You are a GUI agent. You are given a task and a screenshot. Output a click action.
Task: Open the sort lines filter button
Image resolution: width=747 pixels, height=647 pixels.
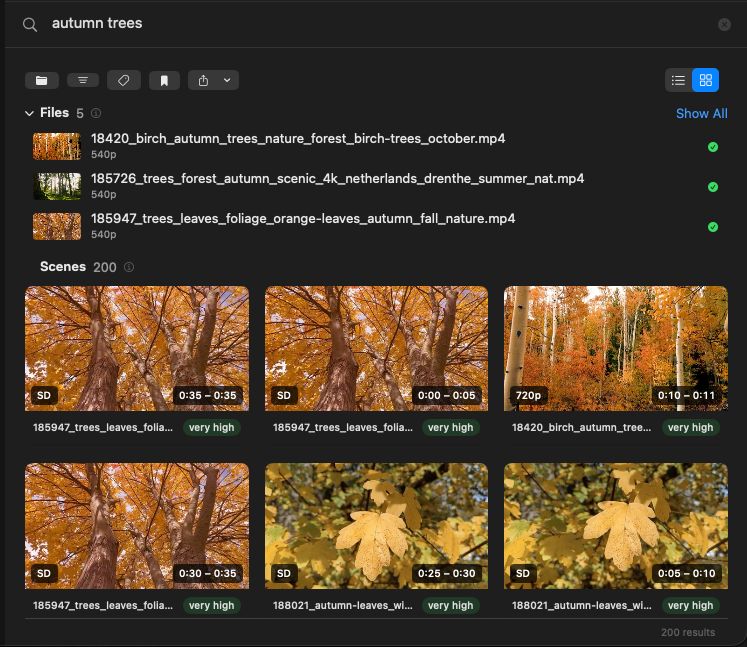(83, 80)
